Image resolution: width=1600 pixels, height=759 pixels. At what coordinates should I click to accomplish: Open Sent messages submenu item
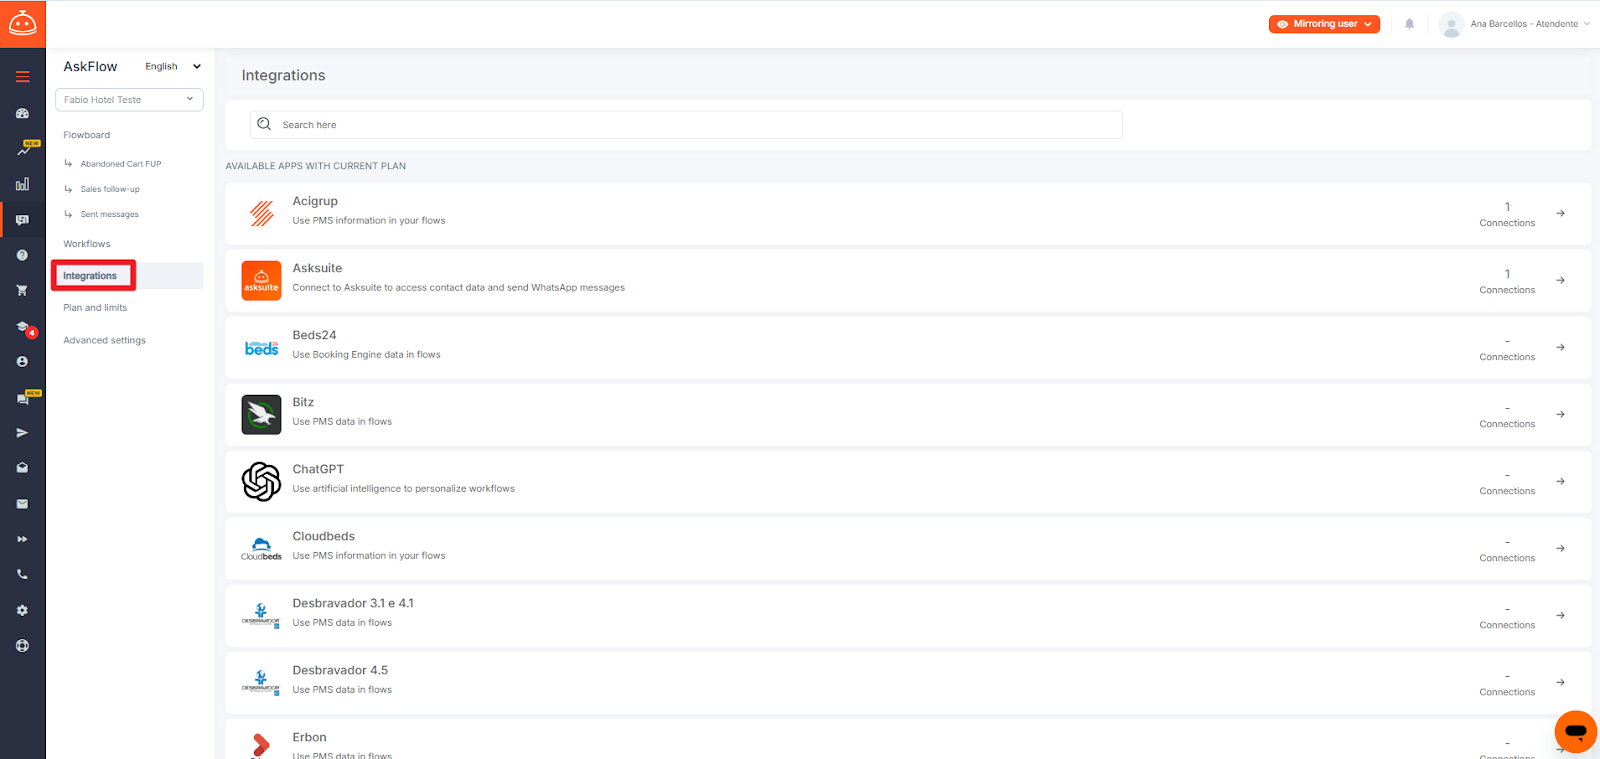[110, 214]
